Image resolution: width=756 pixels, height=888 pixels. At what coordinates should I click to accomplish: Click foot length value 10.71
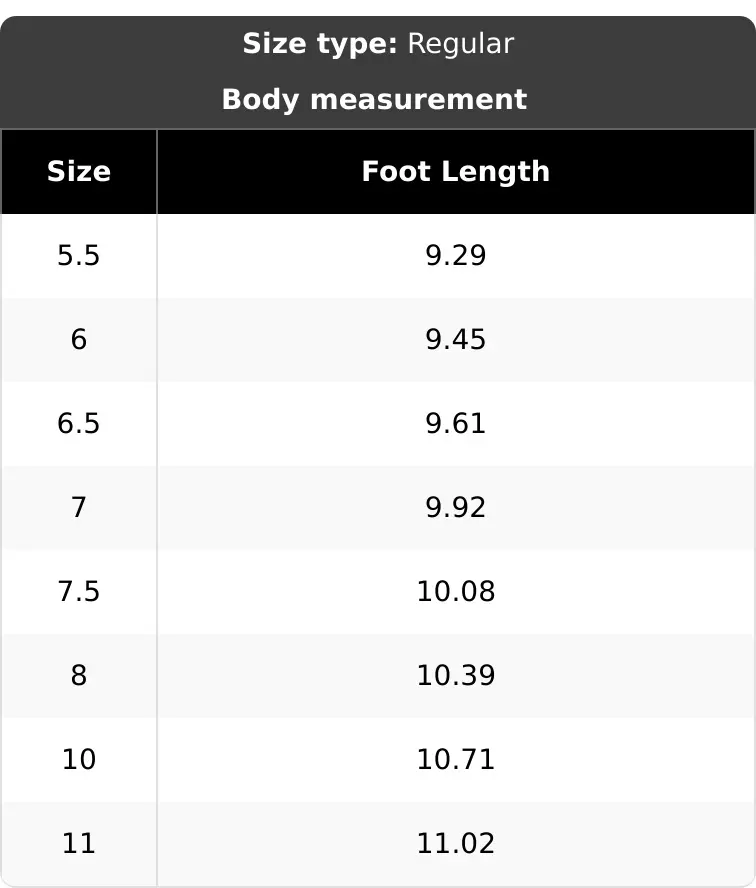pyautogui.click(x=456, y=759)
